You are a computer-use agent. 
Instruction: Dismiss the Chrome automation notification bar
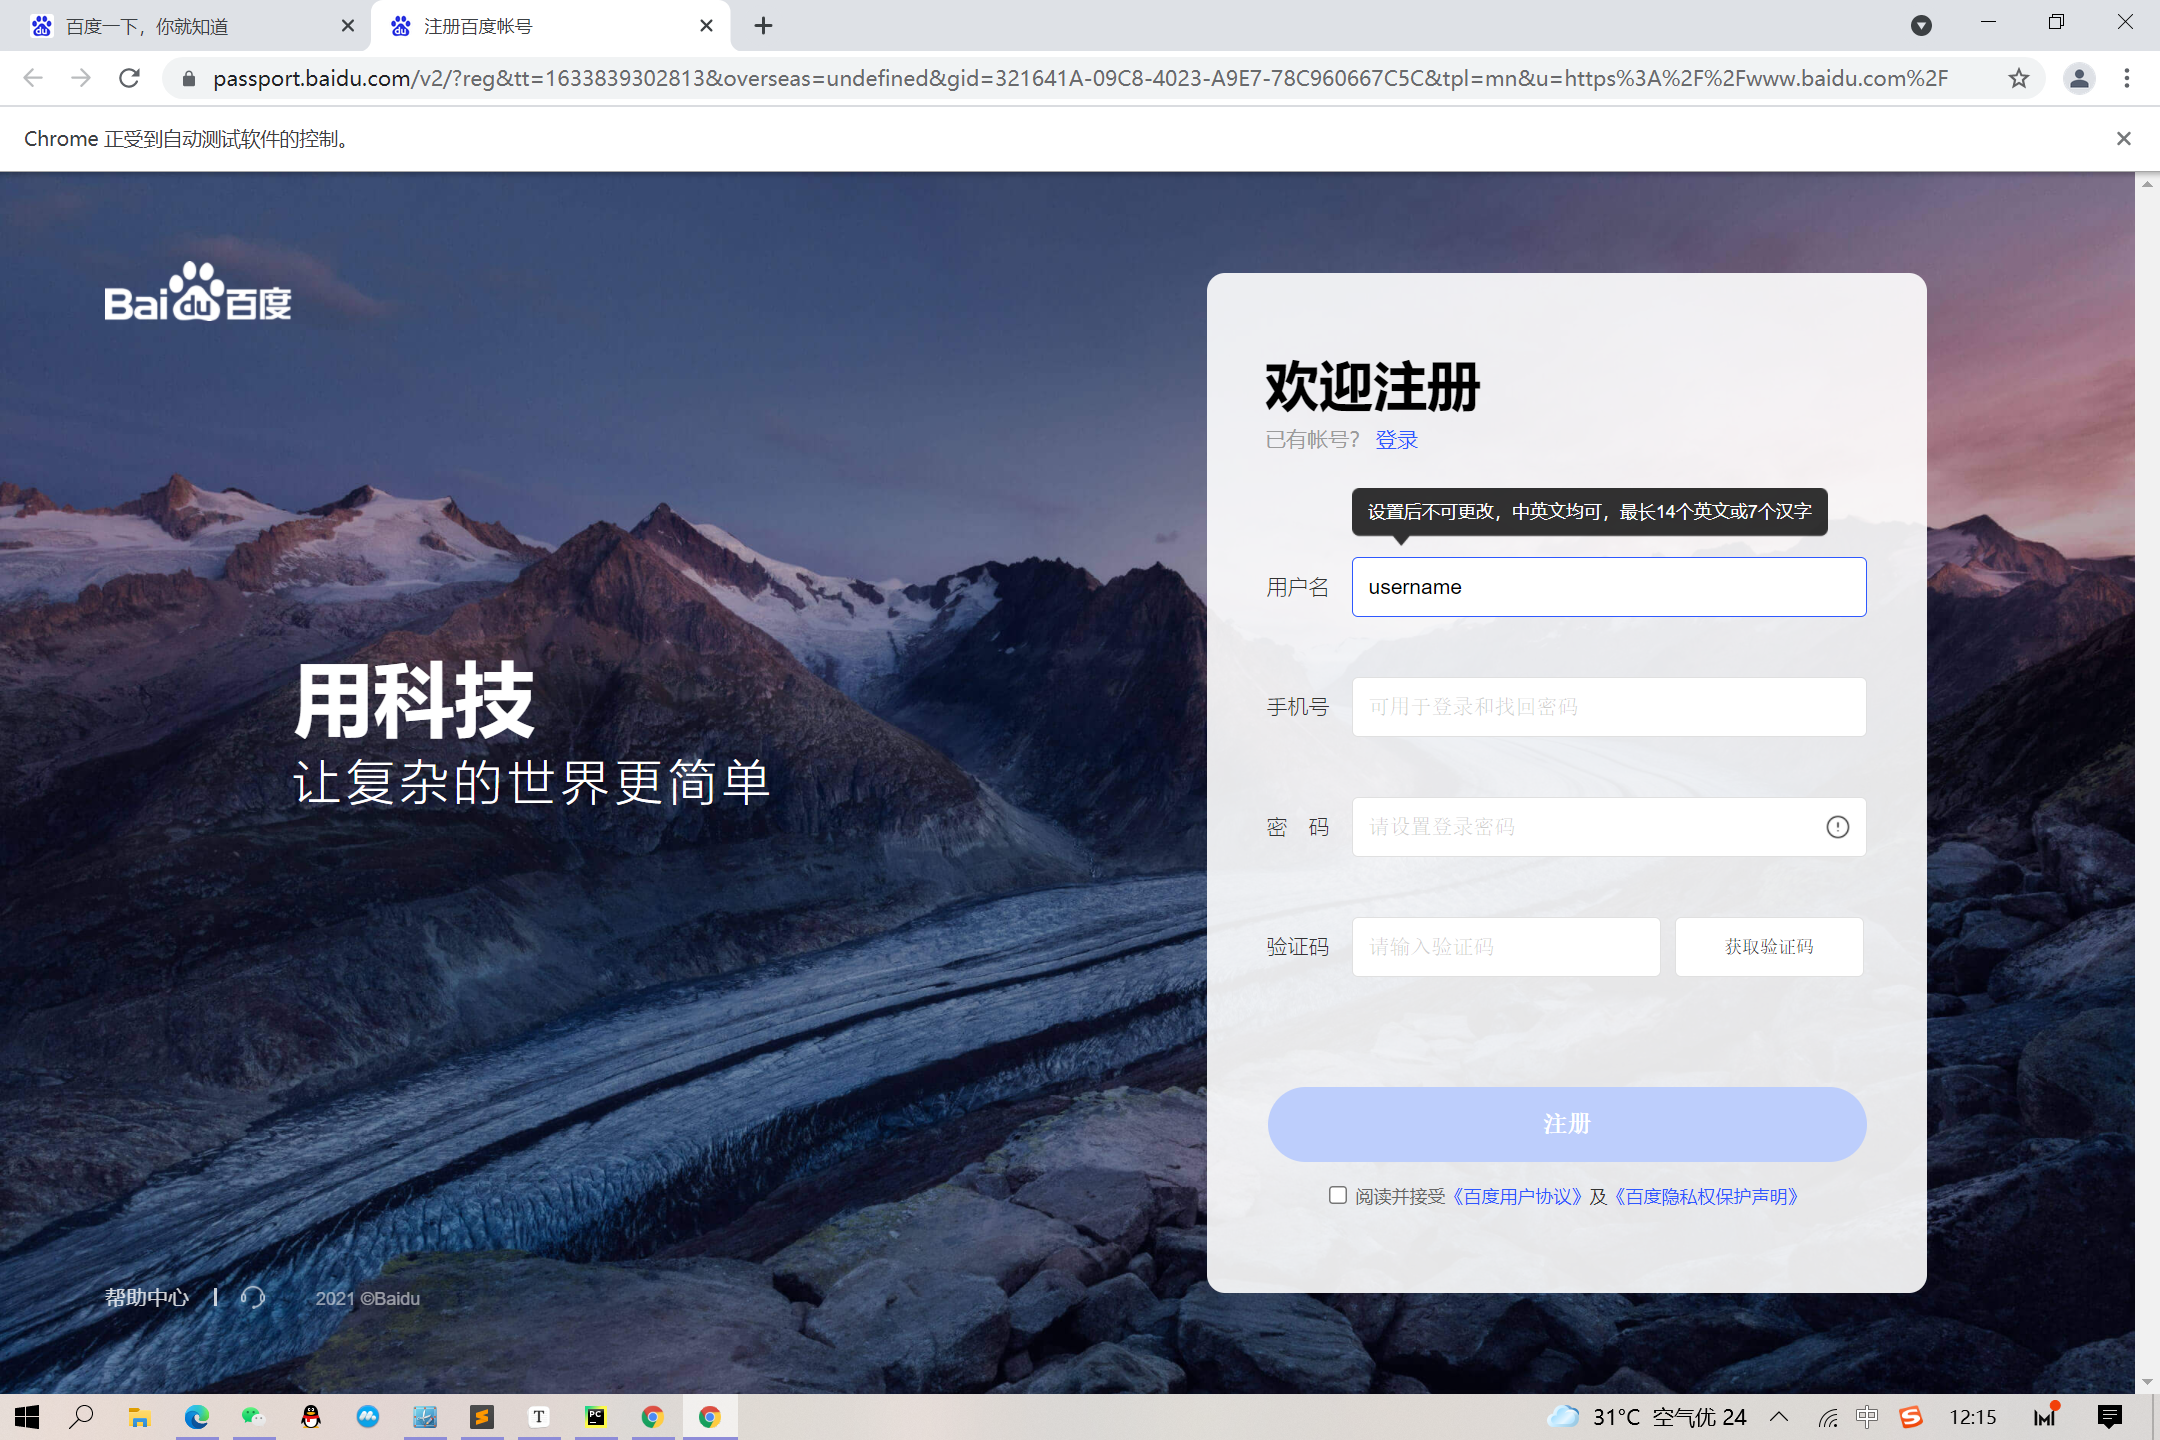click(x=2124, y=139)
